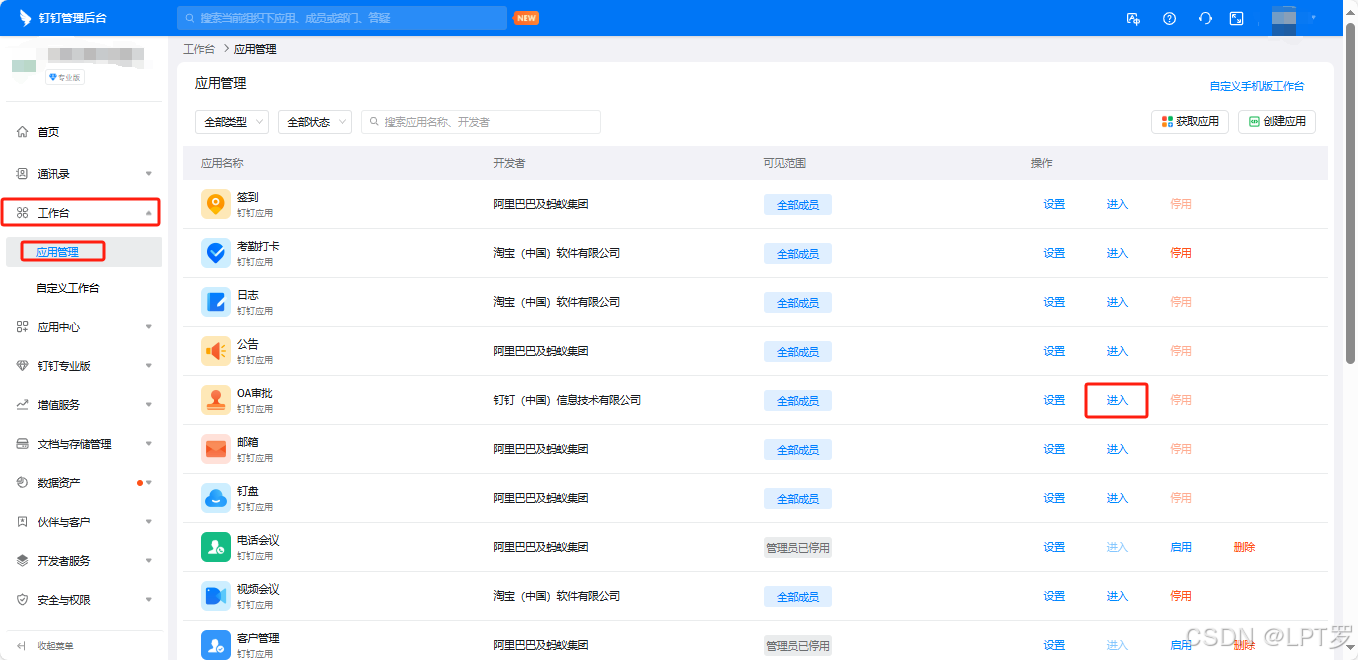Viewport: 1358px width, 660px height.
Task: Open 工作台 breadcrumb link
Action: tap(199, 49)
